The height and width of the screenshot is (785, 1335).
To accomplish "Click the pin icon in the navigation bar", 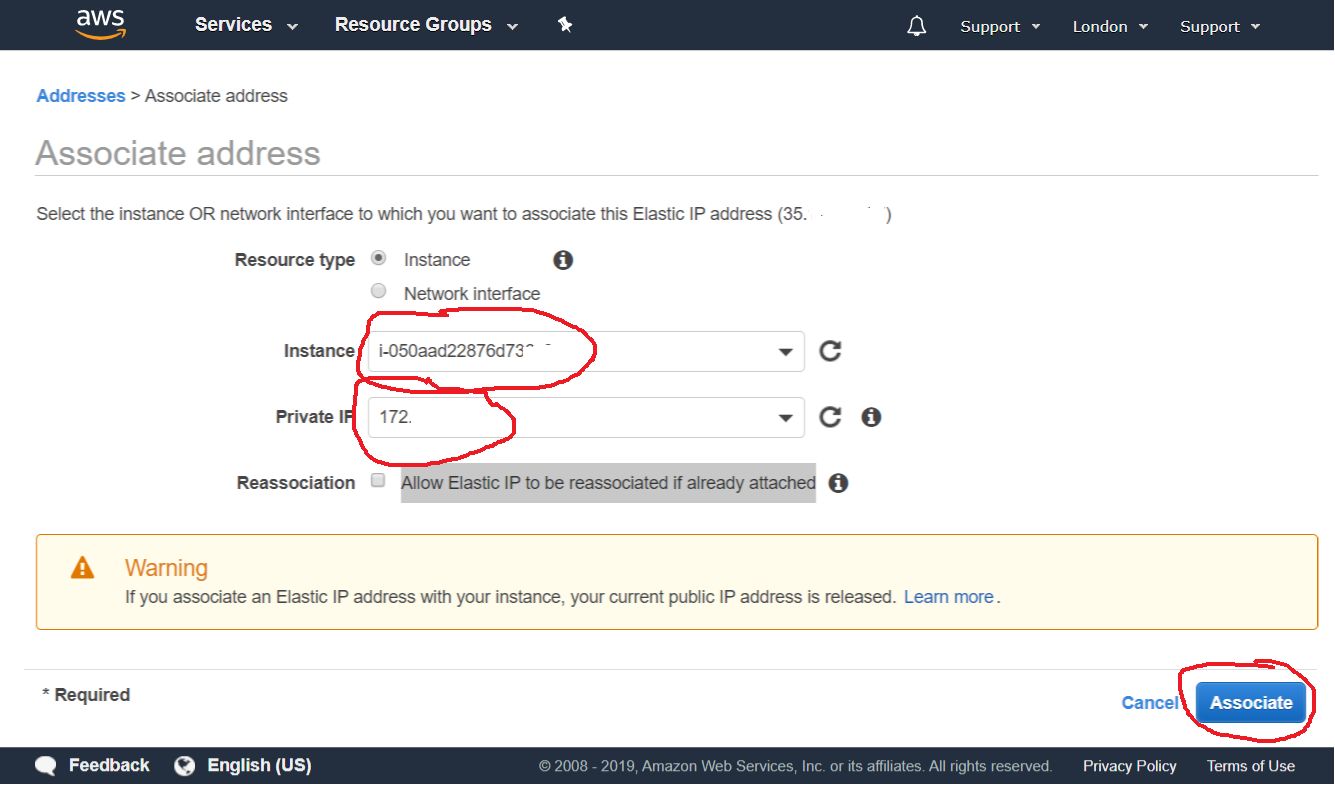I will [565, 24].
